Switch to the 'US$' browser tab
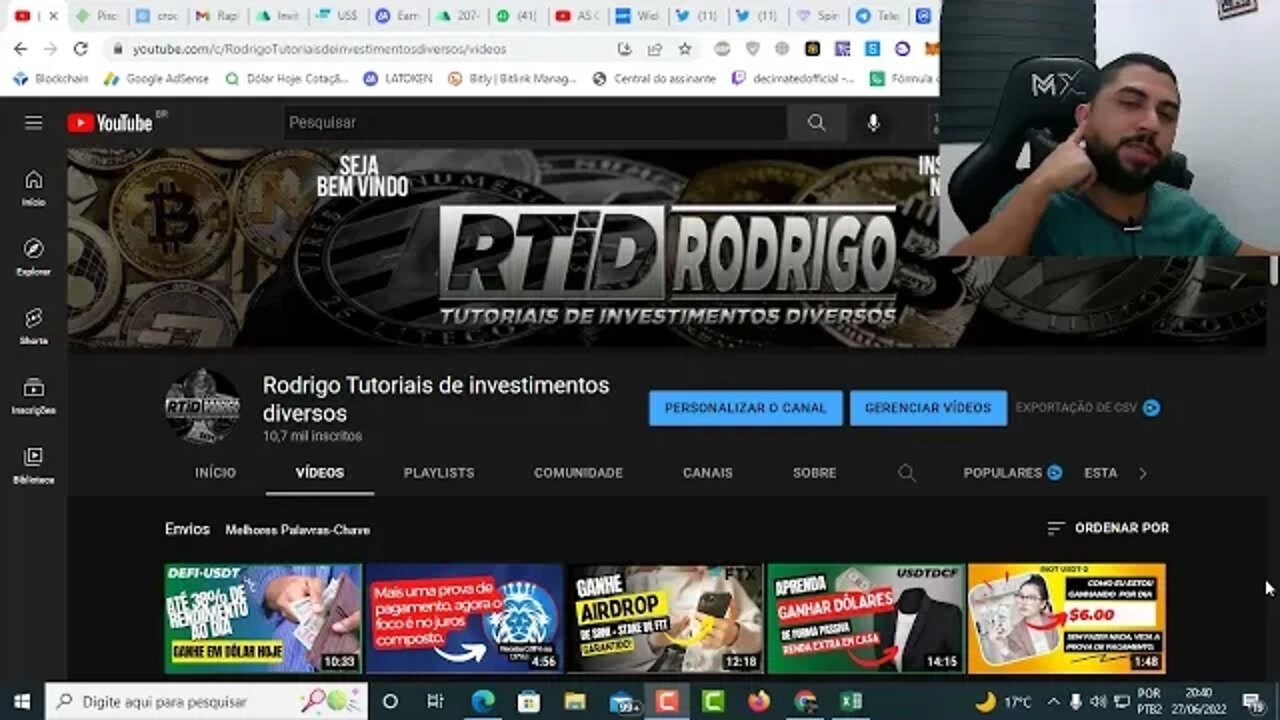Image resolution: width=1280 pixels, height=720 pixels. pos(336,16)
